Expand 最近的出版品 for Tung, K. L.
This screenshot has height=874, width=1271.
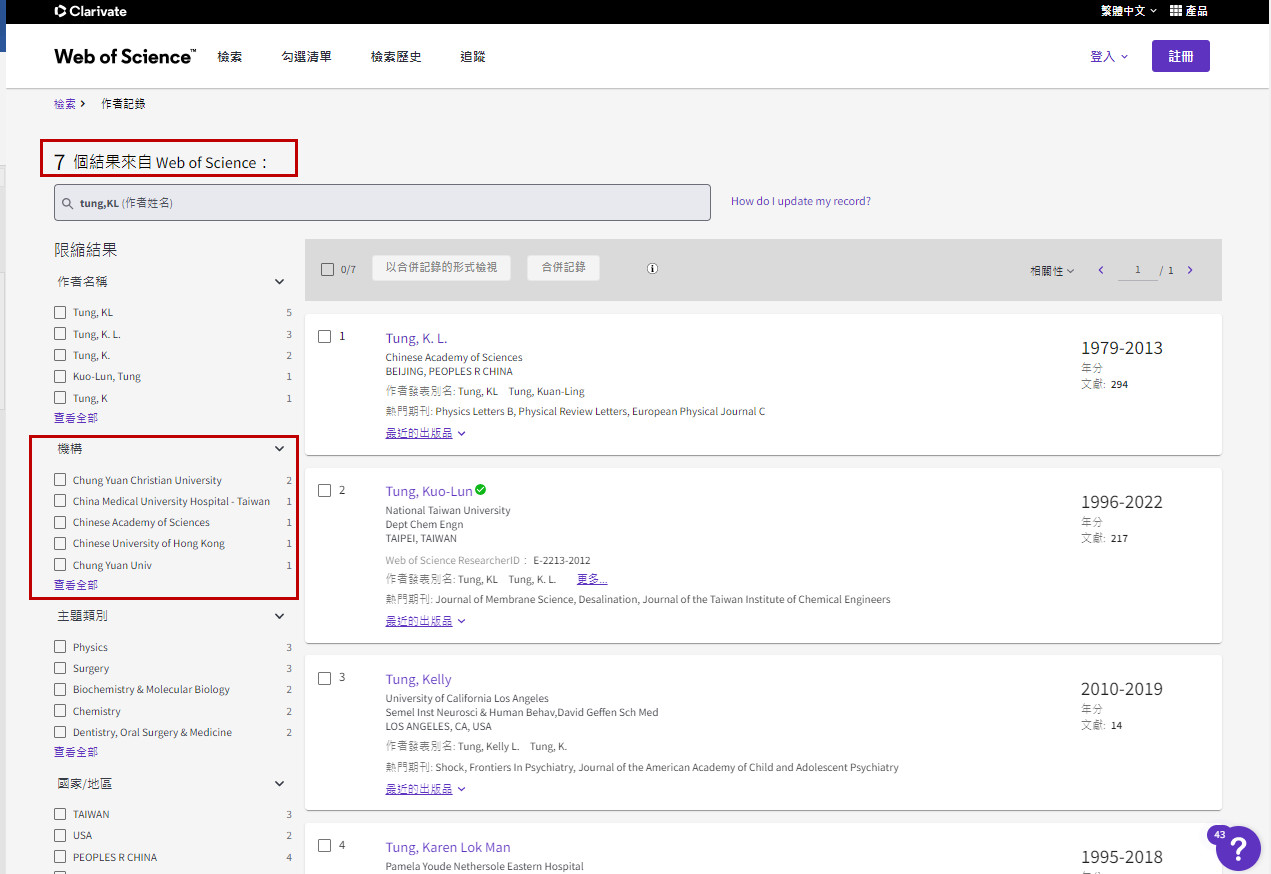(425, 434)
